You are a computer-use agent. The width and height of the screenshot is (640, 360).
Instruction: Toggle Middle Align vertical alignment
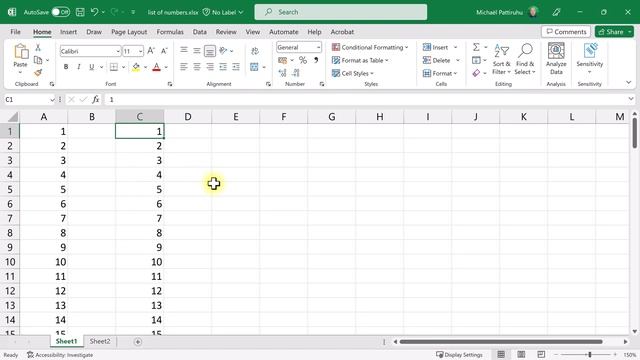click(197, 51)
